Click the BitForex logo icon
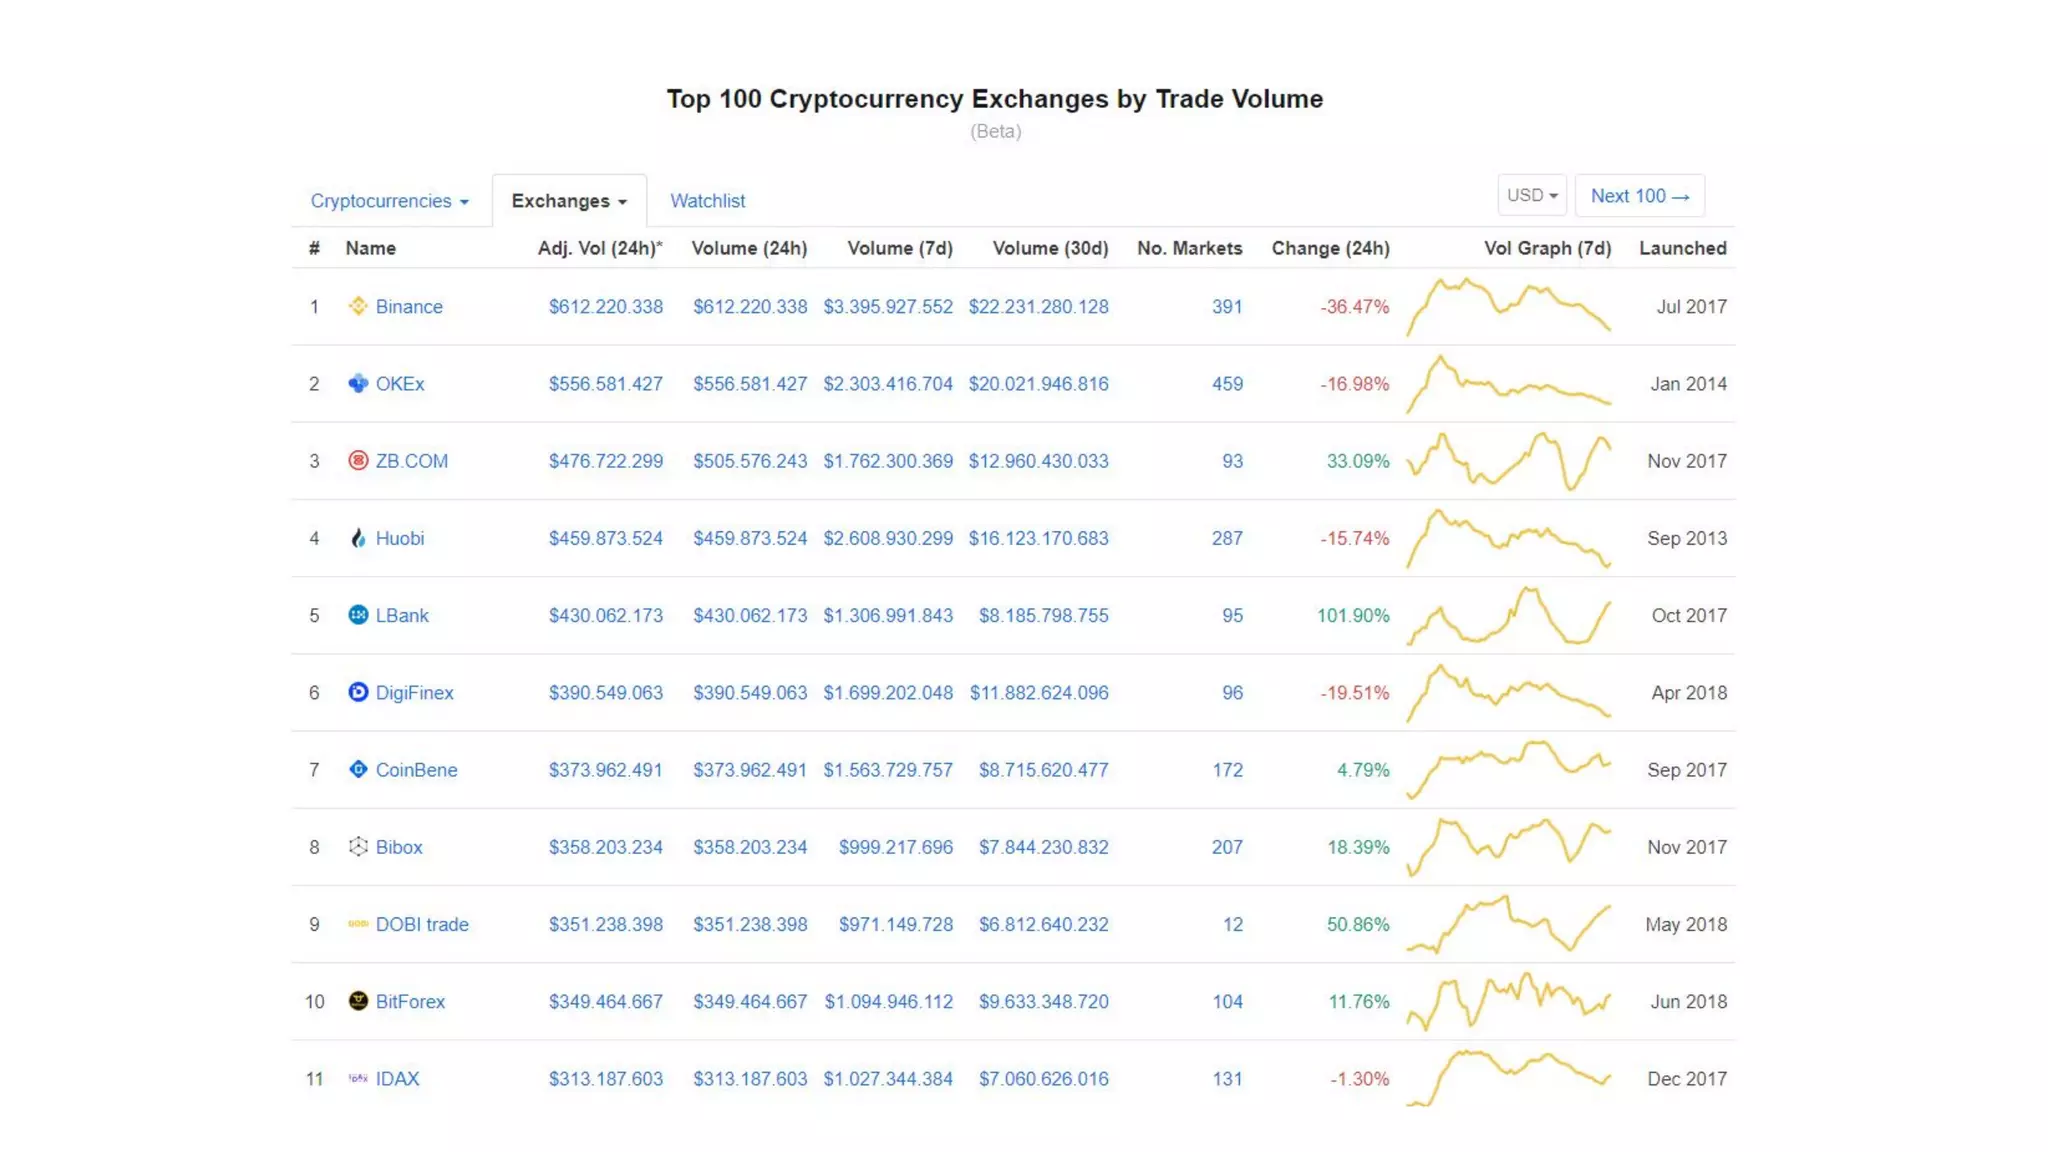Image resolution: width=2048 pixels, height=1152 pixels. 357,1001
